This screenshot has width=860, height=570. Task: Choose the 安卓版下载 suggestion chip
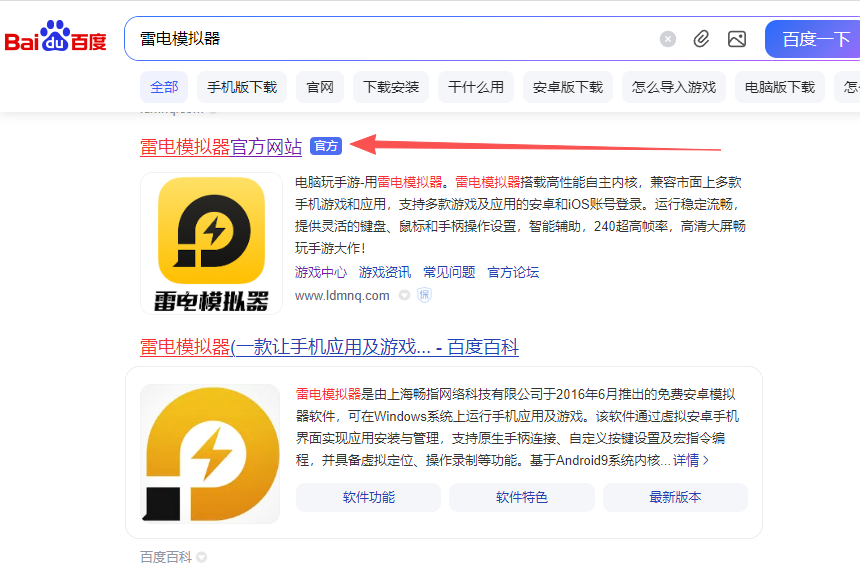pyautogui.click(x=568, y=87)
